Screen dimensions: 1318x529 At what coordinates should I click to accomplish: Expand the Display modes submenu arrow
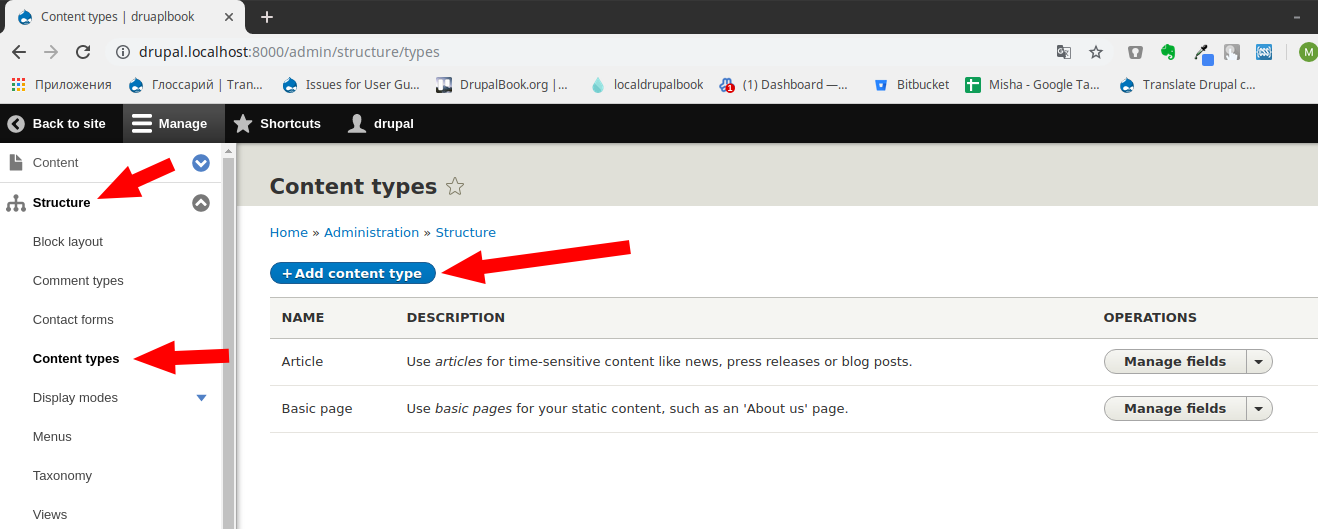point(201,398)
